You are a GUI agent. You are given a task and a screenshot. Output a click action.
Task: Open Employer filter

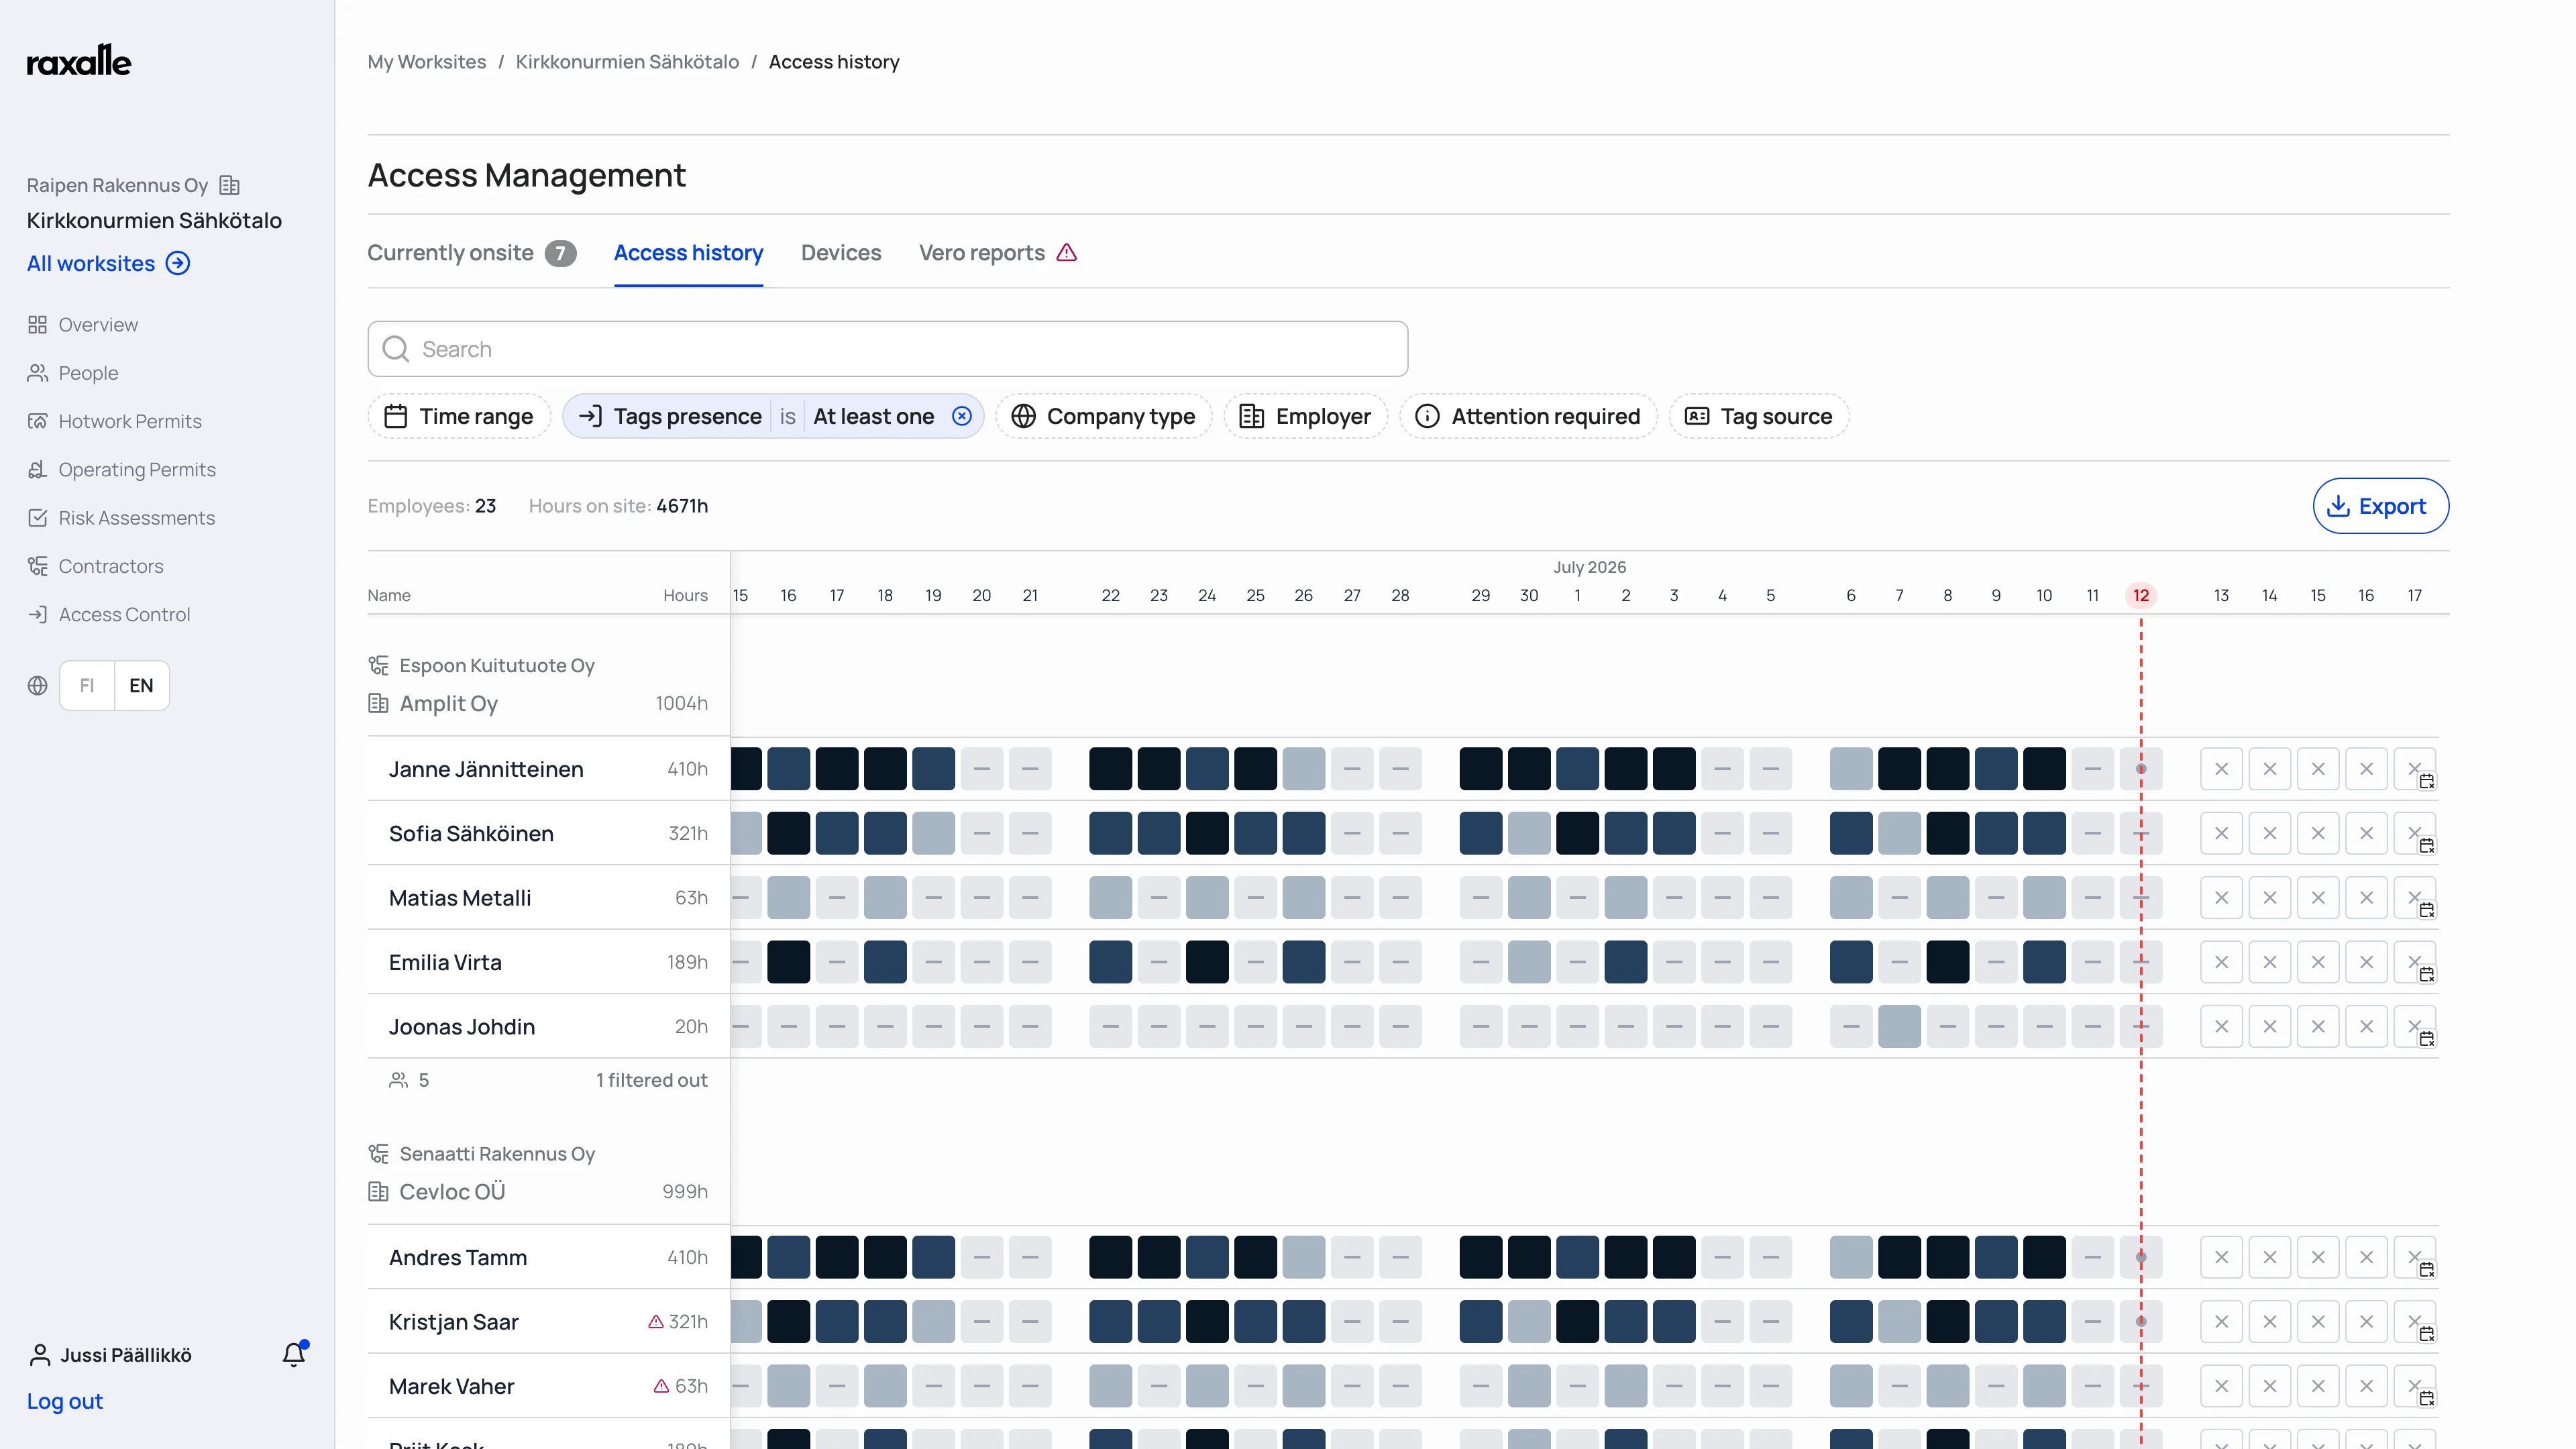pyautogui.click(x=1305, y=416)
